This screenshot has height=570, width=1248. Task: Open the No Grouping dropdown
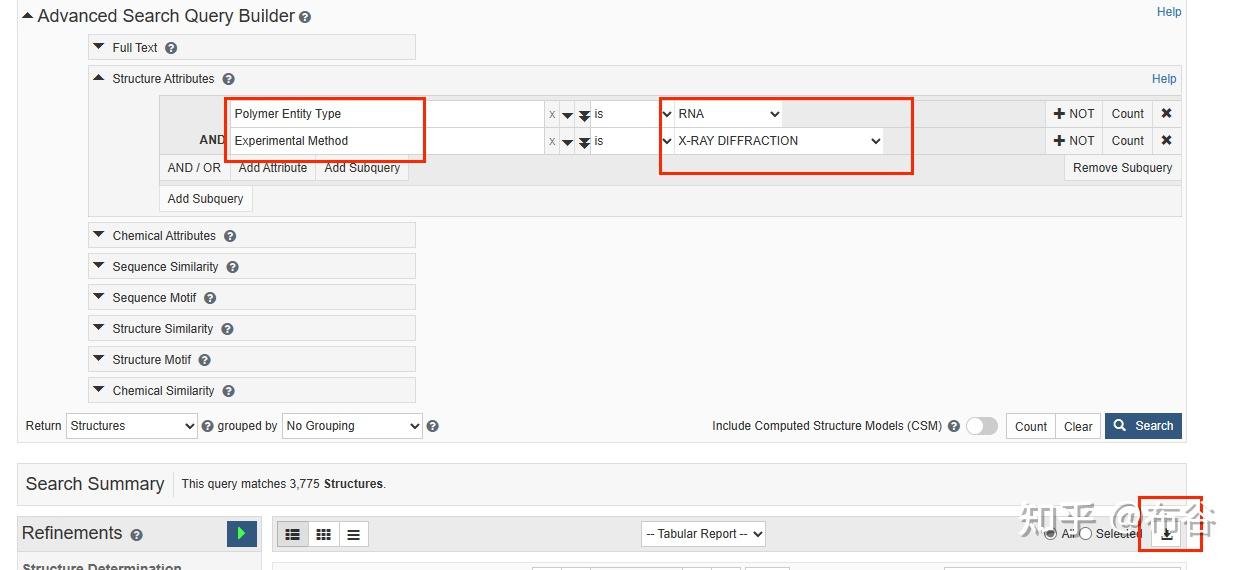352,426
